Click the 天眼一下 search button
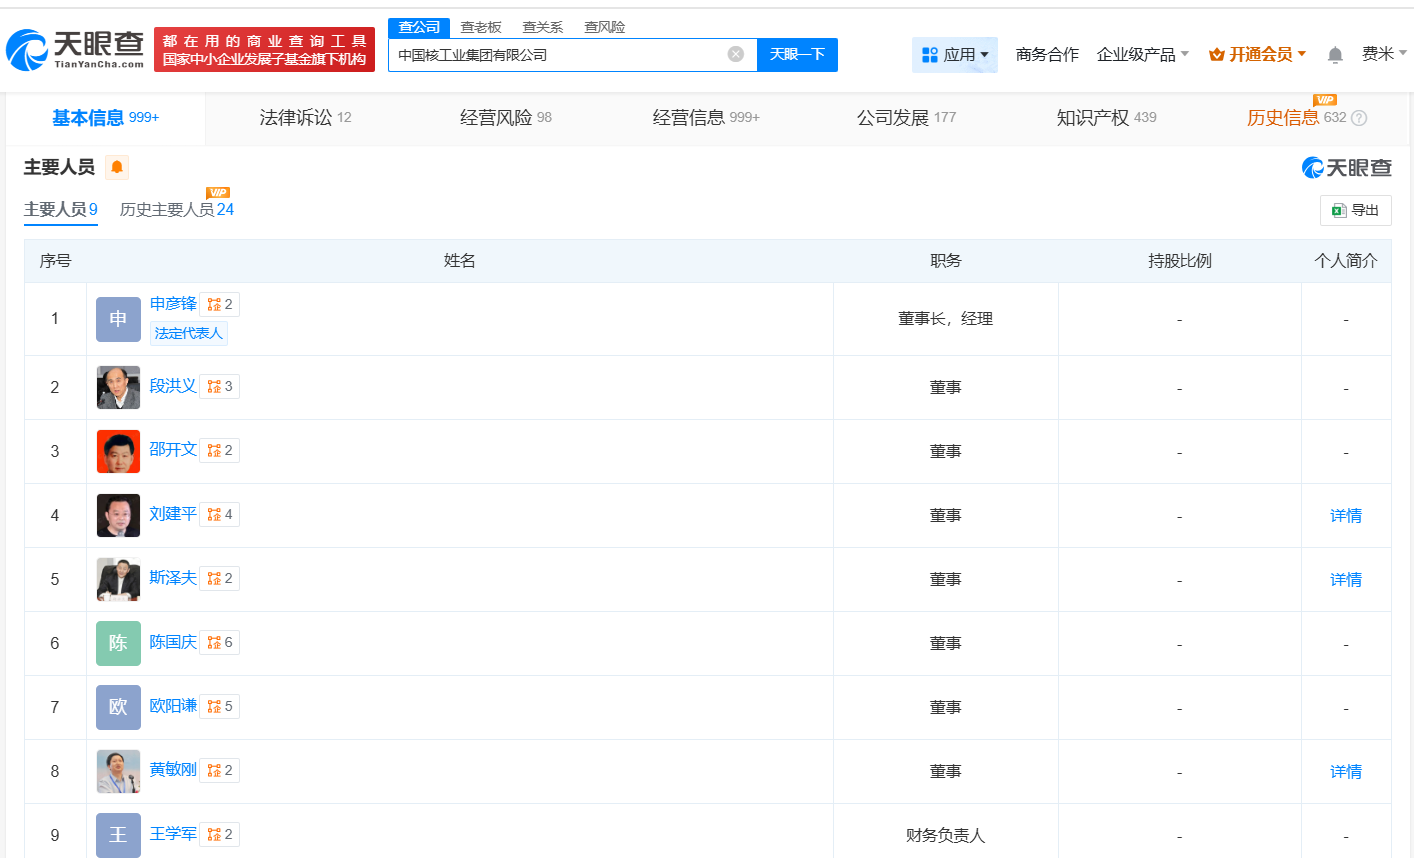The width and height of the screenshot is (1414, 858). 797,55
